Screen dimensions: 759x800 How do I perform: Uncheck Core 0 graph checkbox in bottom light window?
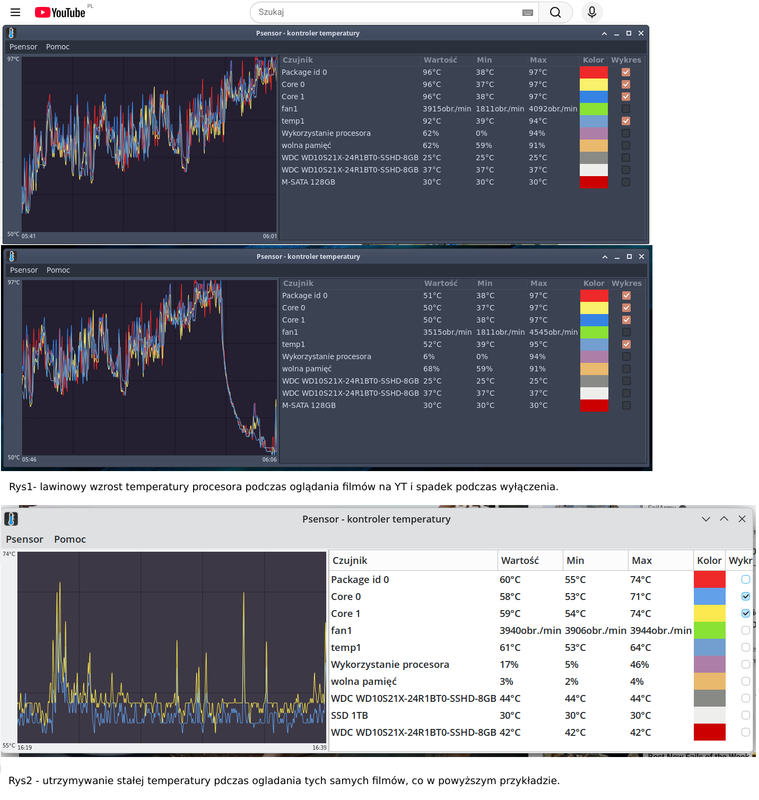[x=746, y=596]
